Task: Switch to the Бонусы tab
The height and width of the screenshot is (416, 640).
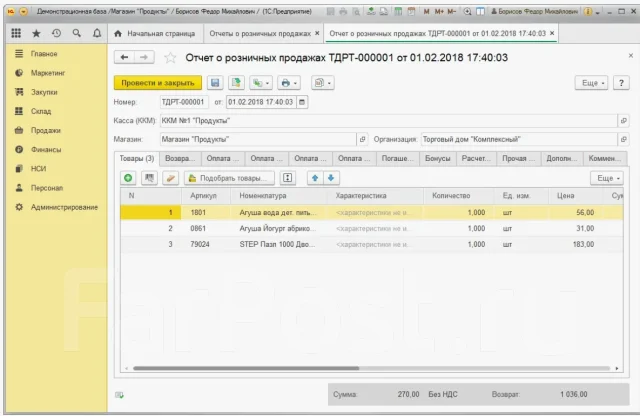Action: [x=438, y=158]
